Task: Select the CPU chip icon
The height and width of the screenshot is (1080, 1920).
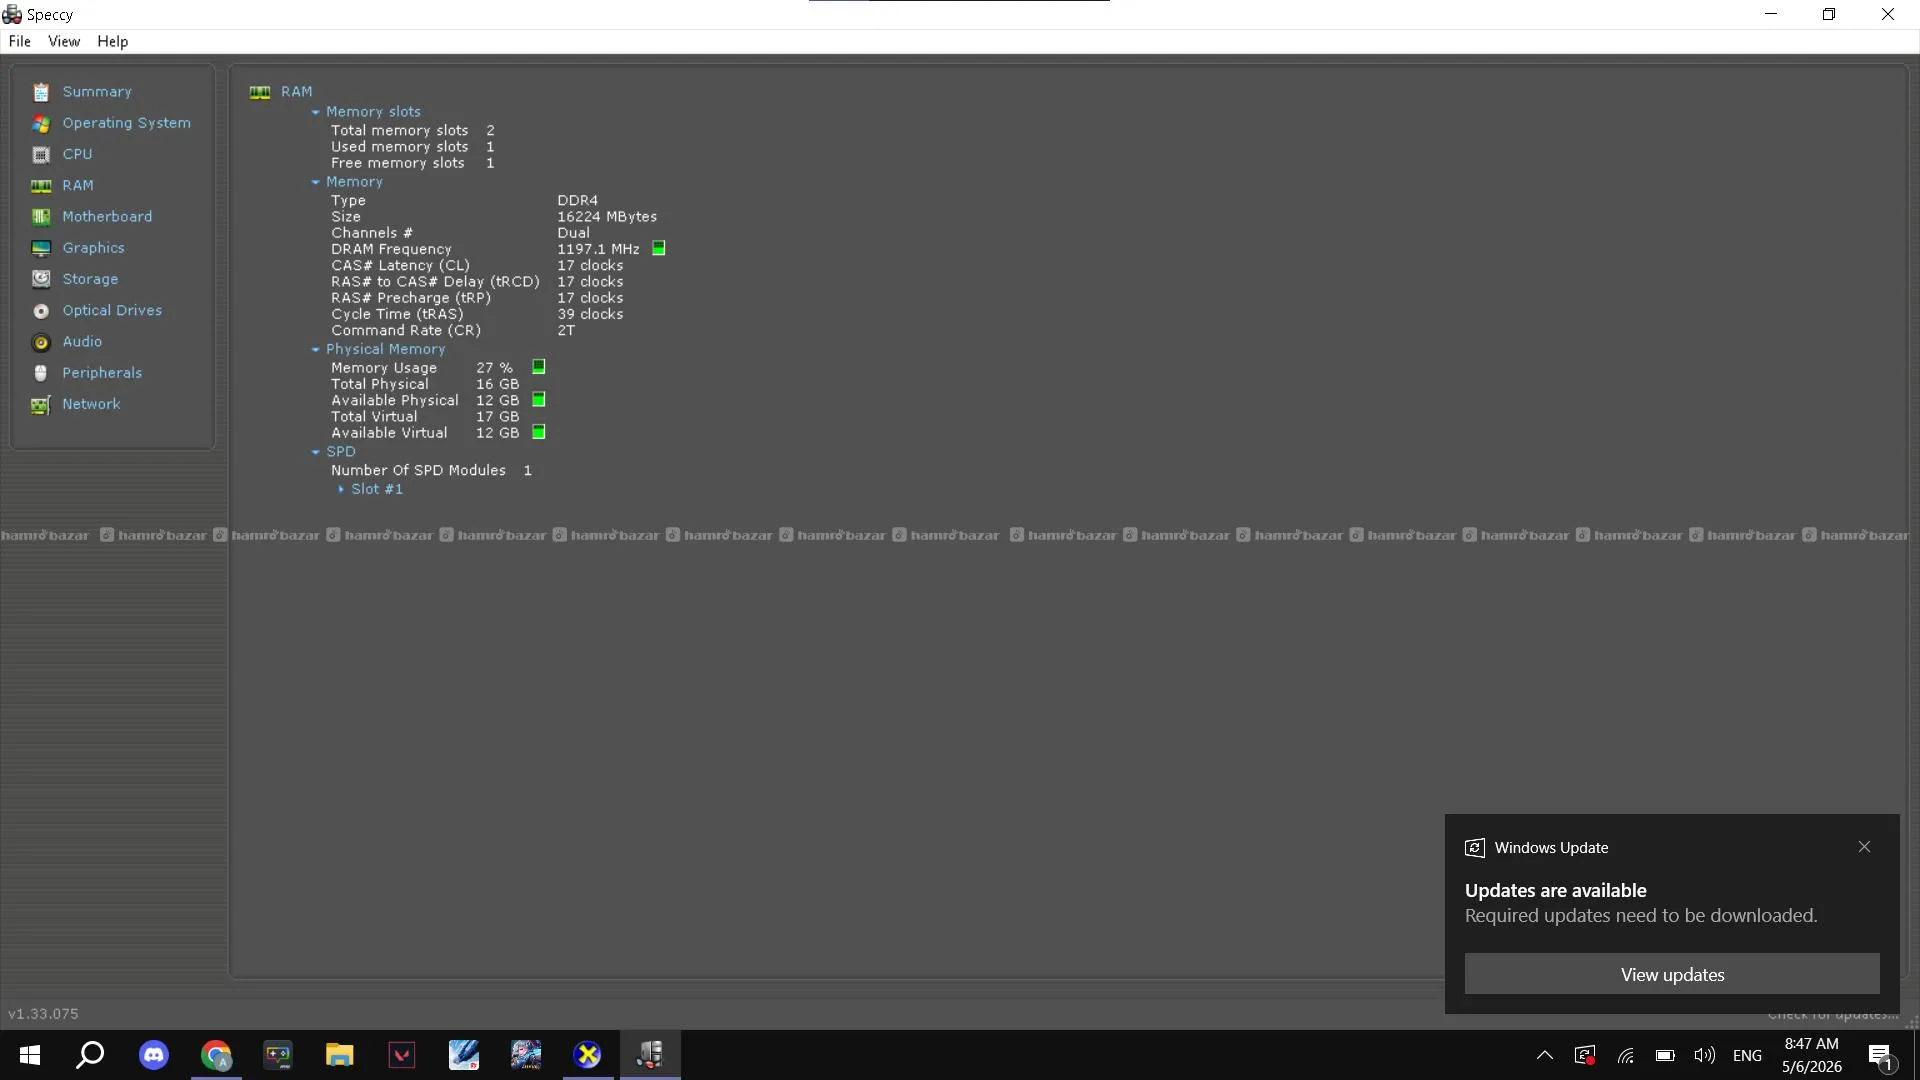Action: point(41,154)
